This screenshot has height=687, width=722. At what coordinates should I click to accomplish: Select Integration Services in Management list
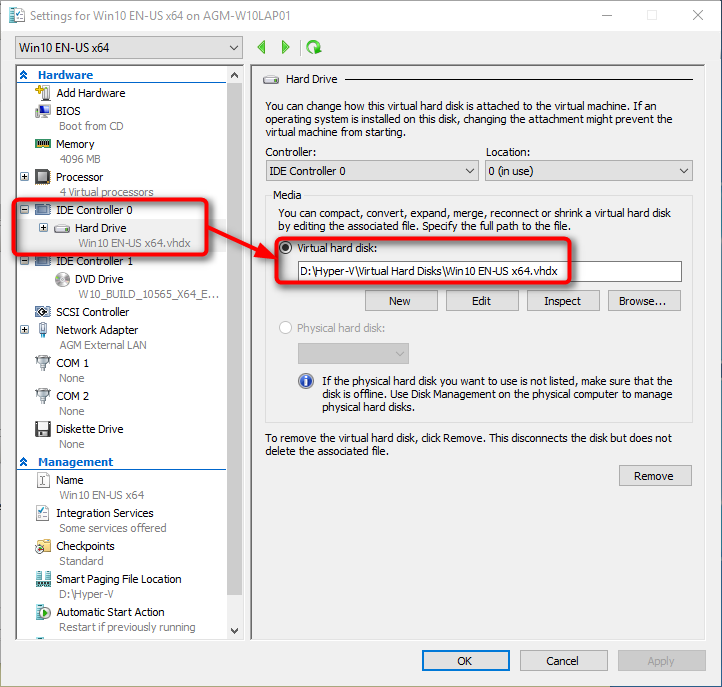point(105,513)
